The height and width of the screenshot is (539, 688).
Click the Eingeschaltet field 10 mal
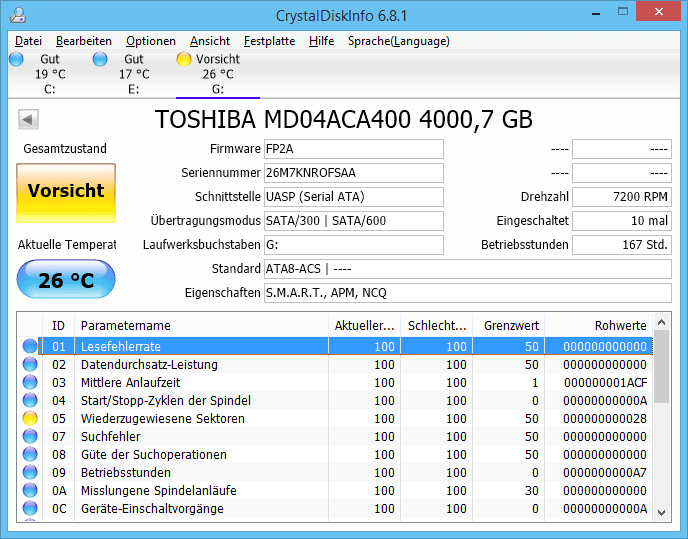tap(622, 221)
